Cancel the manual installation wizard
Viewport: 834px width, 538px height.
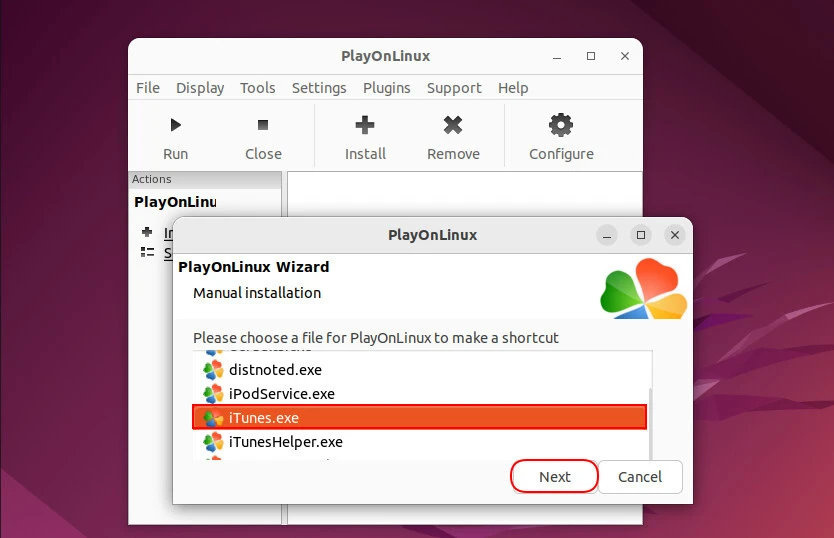[640, 477]
